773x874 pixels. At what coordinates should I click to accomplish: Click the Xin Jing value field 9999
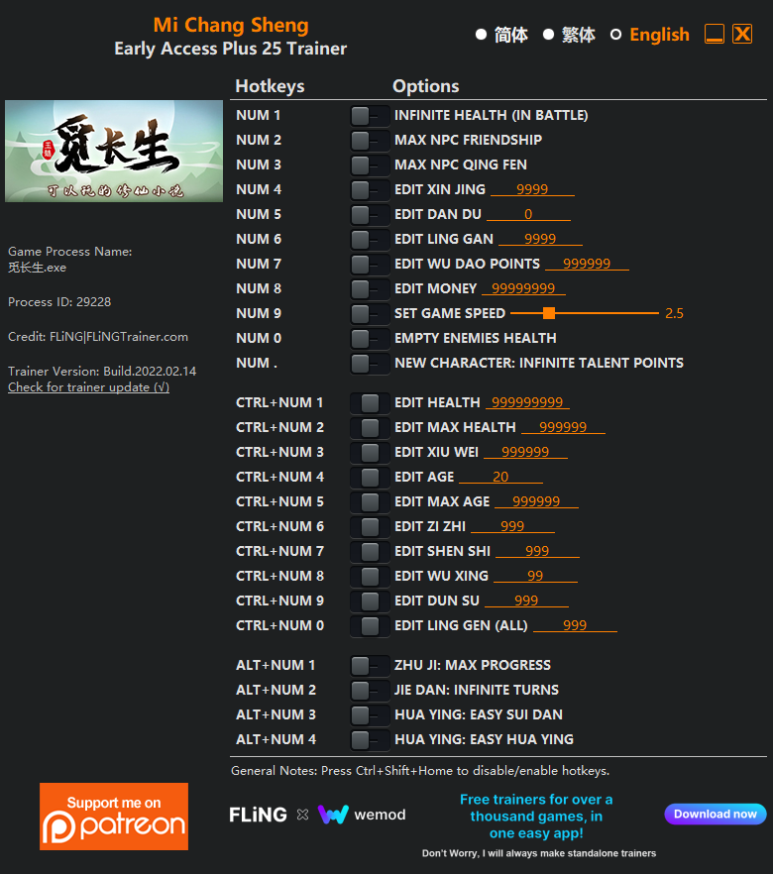(x=532, y=190)
